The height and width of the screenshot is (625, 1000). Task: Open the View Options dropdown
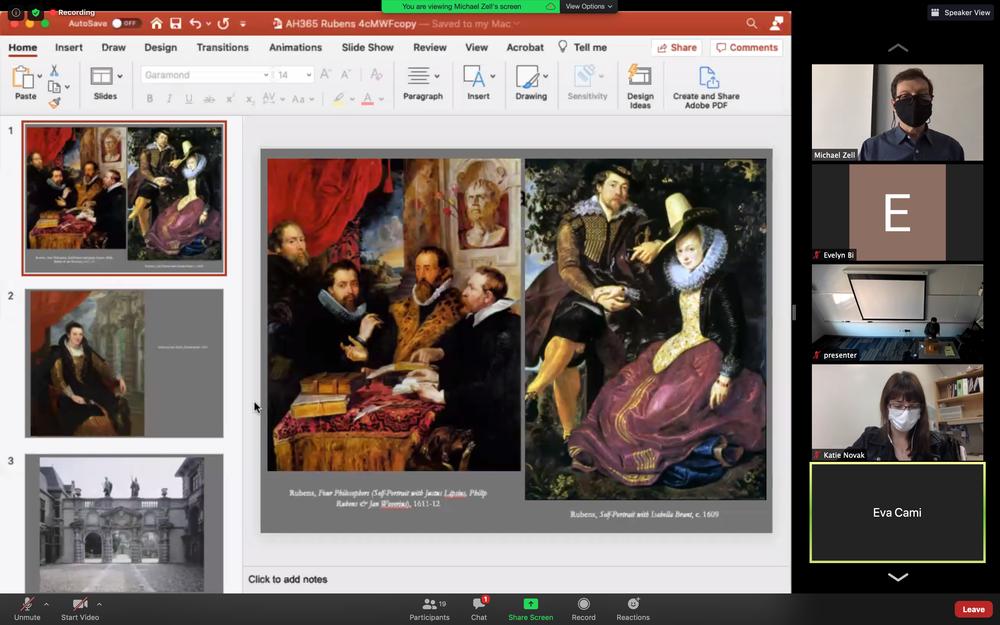click(x=589, y=6)
